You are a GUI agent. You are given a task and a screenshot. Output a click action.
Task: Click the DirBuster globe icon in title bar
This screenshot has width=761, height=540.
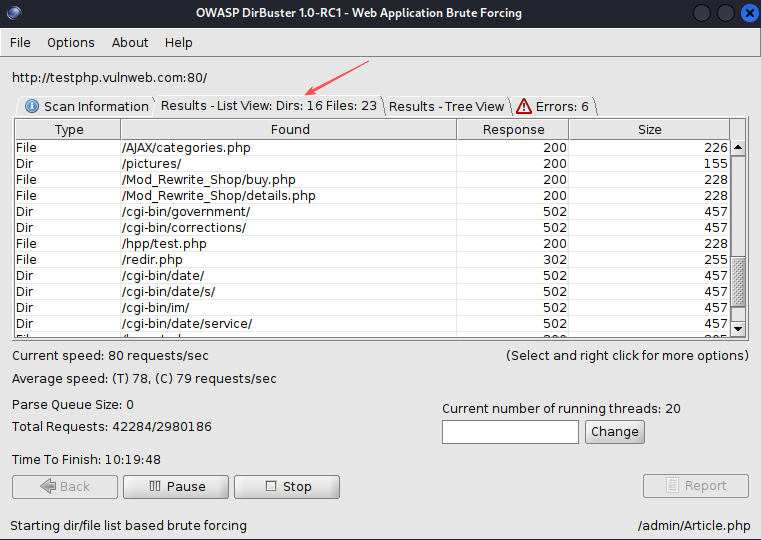pyautogui.click(x=14, y=13)
